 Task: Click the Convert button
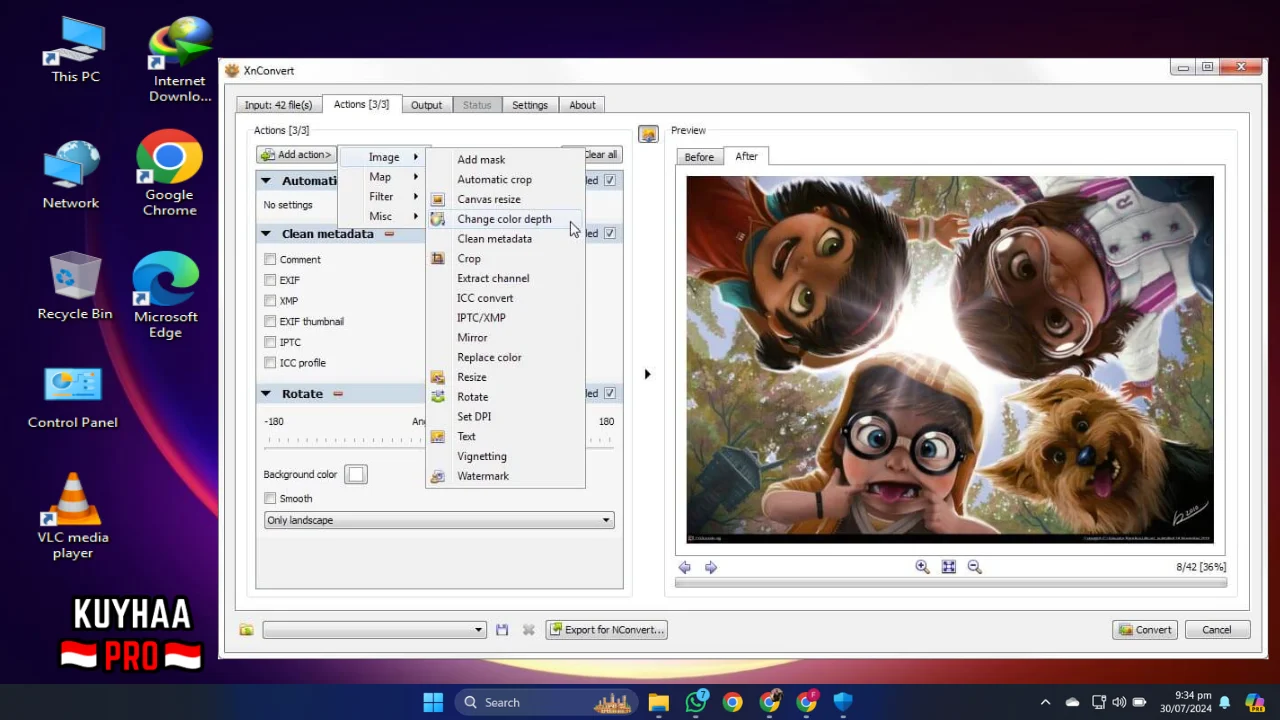point(1145,630)
